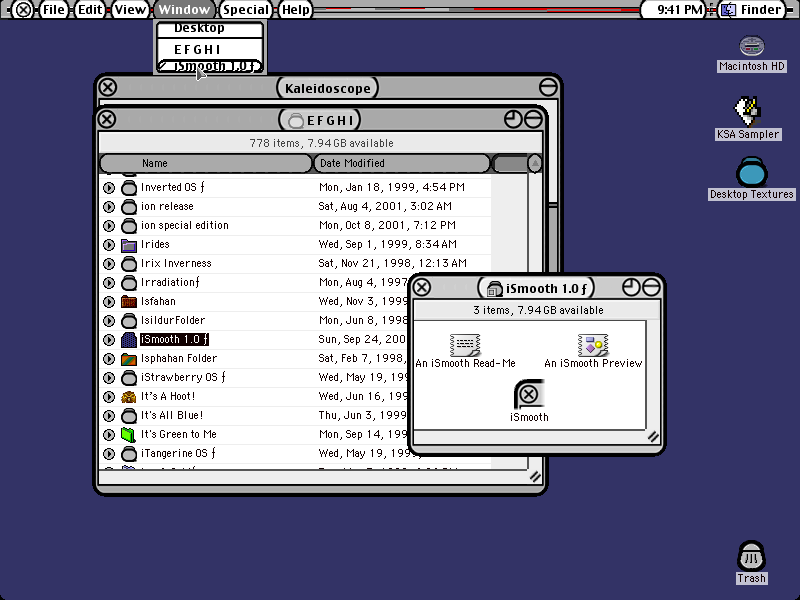The width and height of the screenshot is (800, 600).
Task: Click the Finder application menu icon
Action: 729,10
